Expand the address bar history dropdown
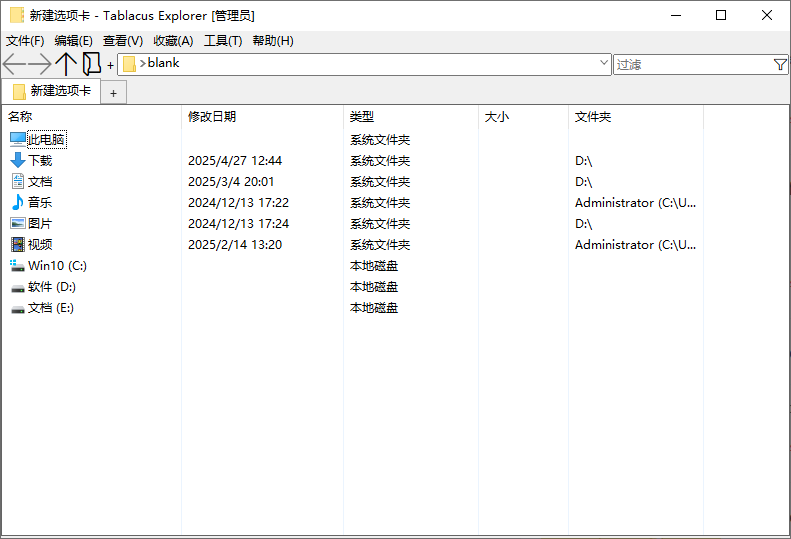 tap(603, 63)
